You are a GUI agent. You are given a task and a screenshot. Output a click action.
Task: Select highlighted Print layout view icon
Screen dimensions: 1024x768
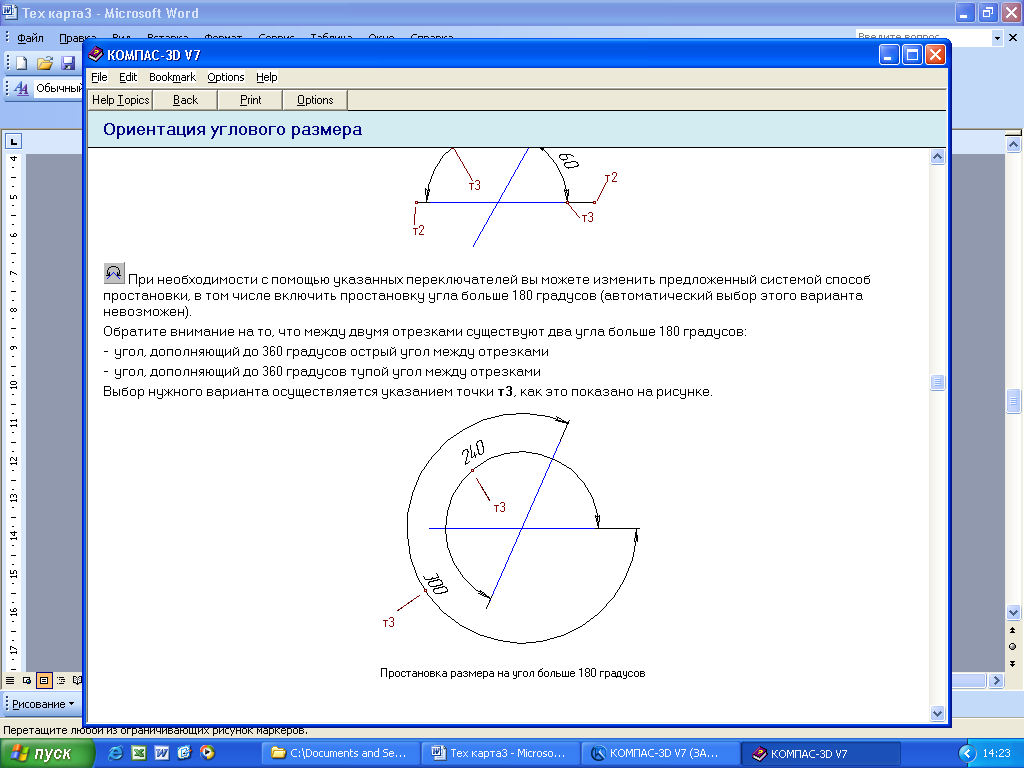(x=44, y=680)
